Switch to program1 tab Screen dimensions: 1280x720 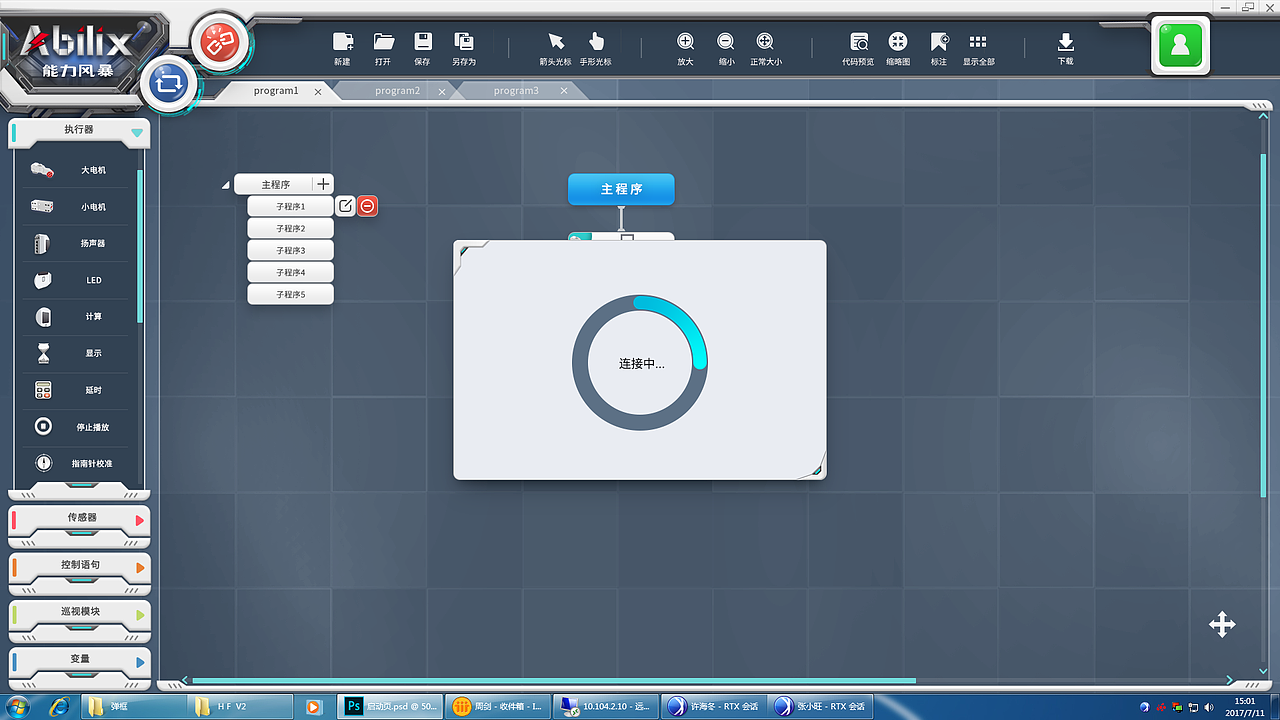[276, 90]
